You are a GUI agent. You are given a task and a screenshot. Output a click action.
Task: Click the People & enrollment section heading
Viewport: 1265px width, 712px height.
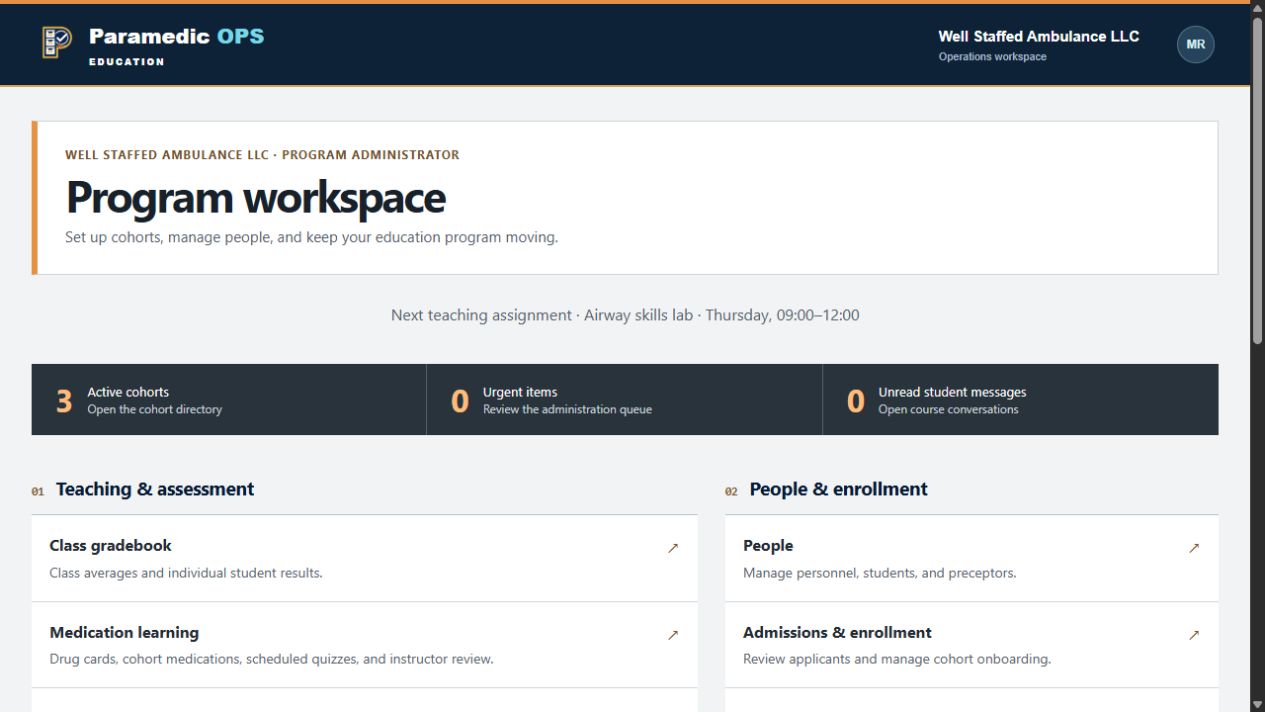(839, 489)
